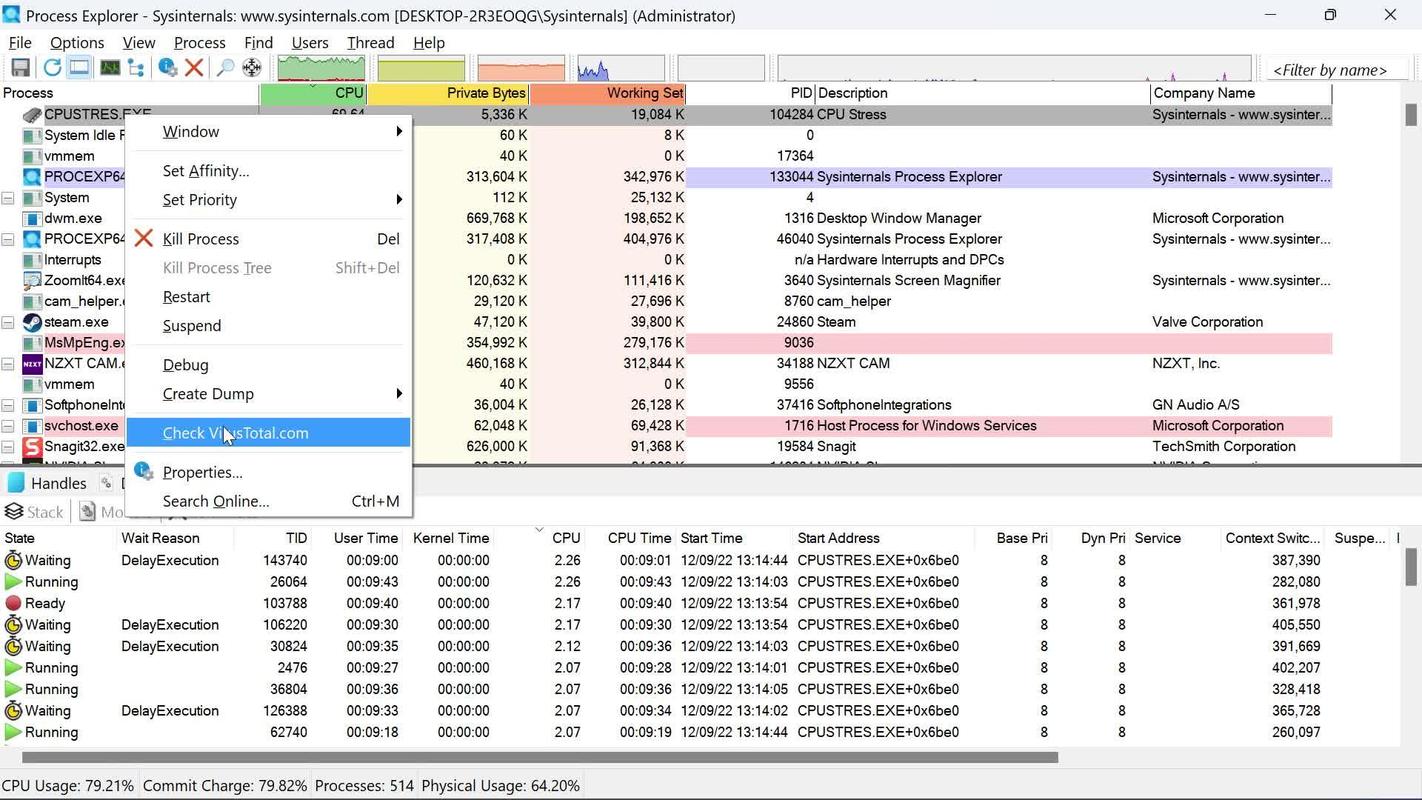Sort by the Private Bytes column header
Screen dimensions: 1422x800
pyautogui.click(x=448, y=93)
